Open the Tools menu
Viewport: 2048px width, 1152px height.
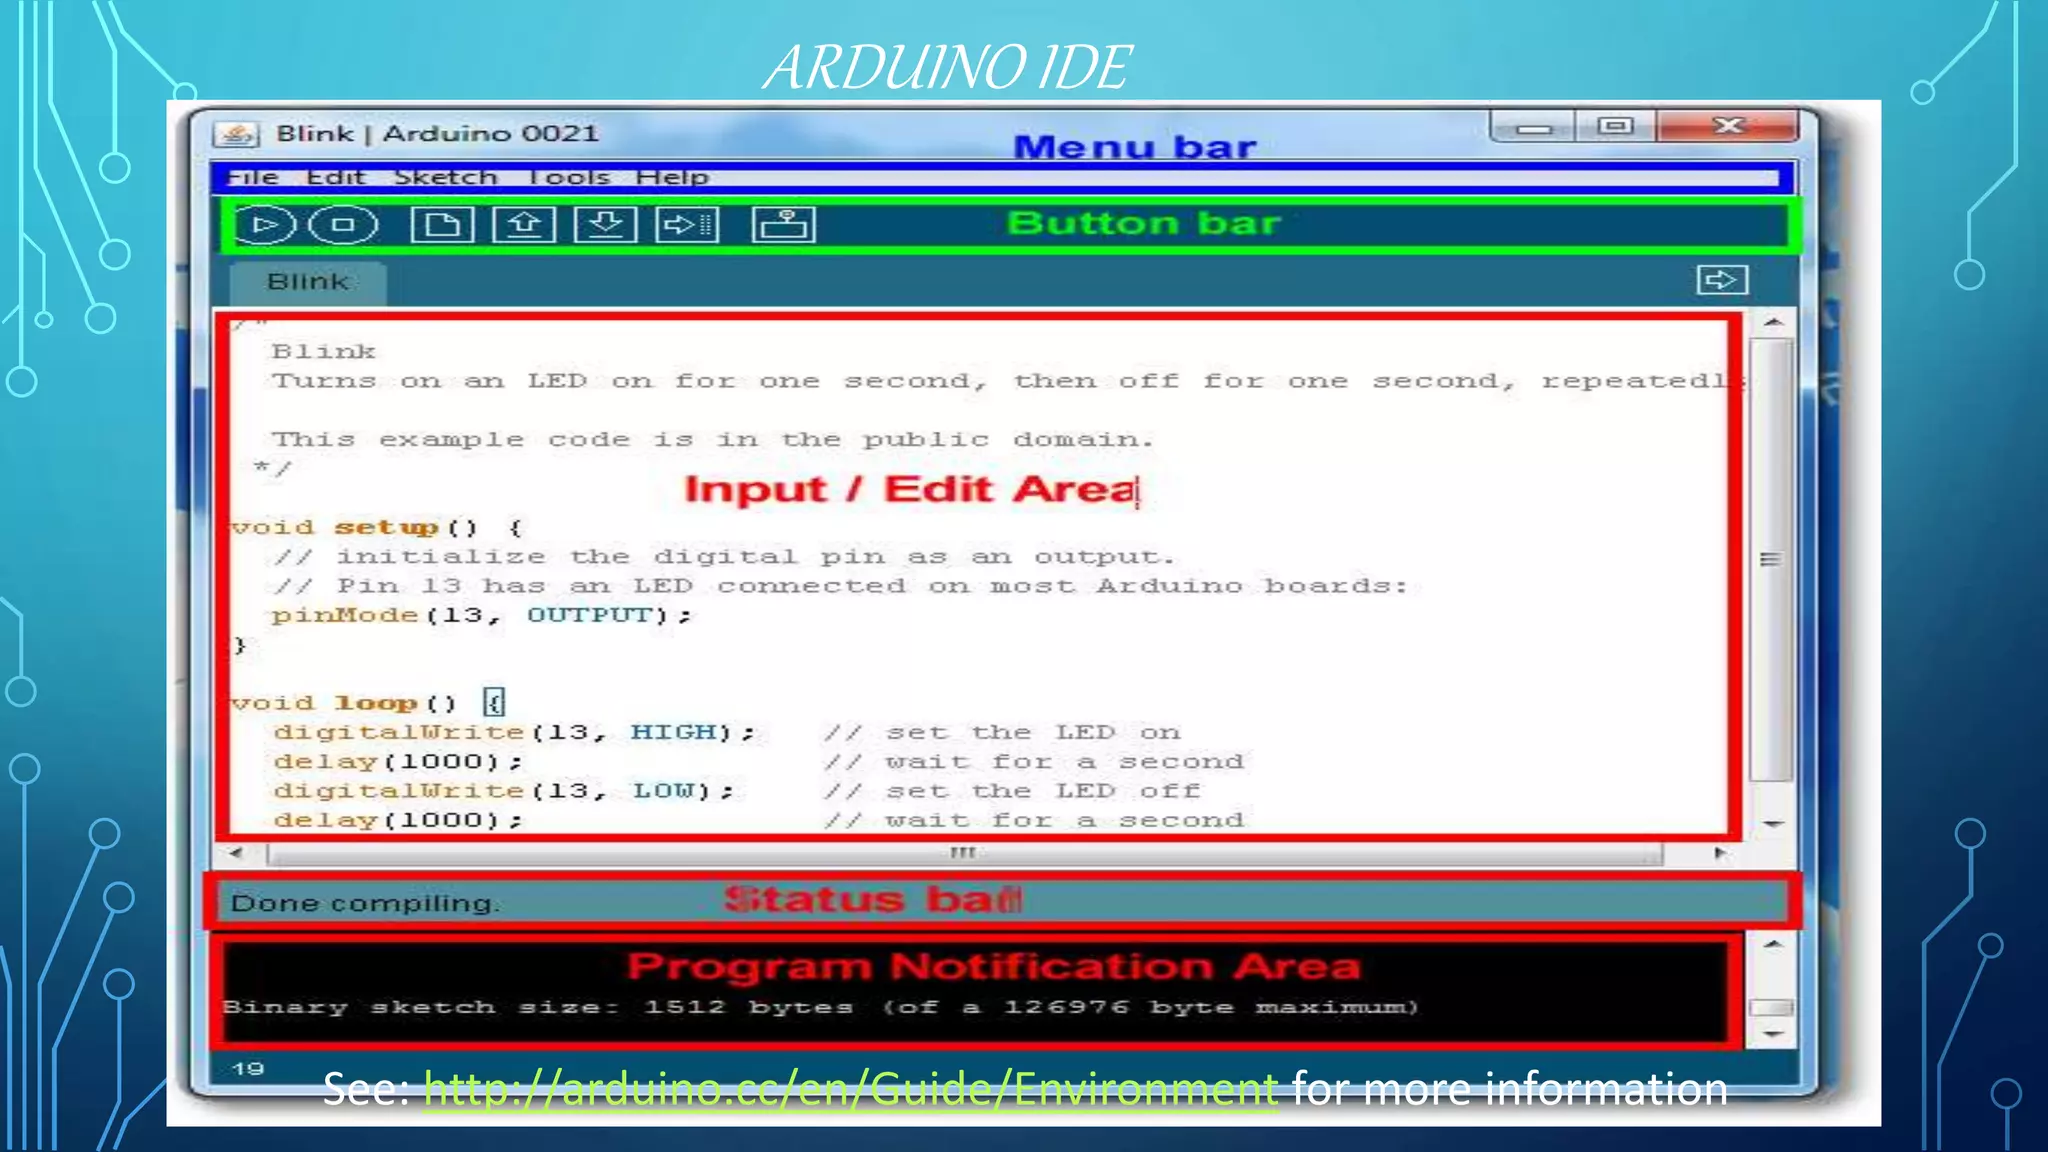tap(568, 178)
